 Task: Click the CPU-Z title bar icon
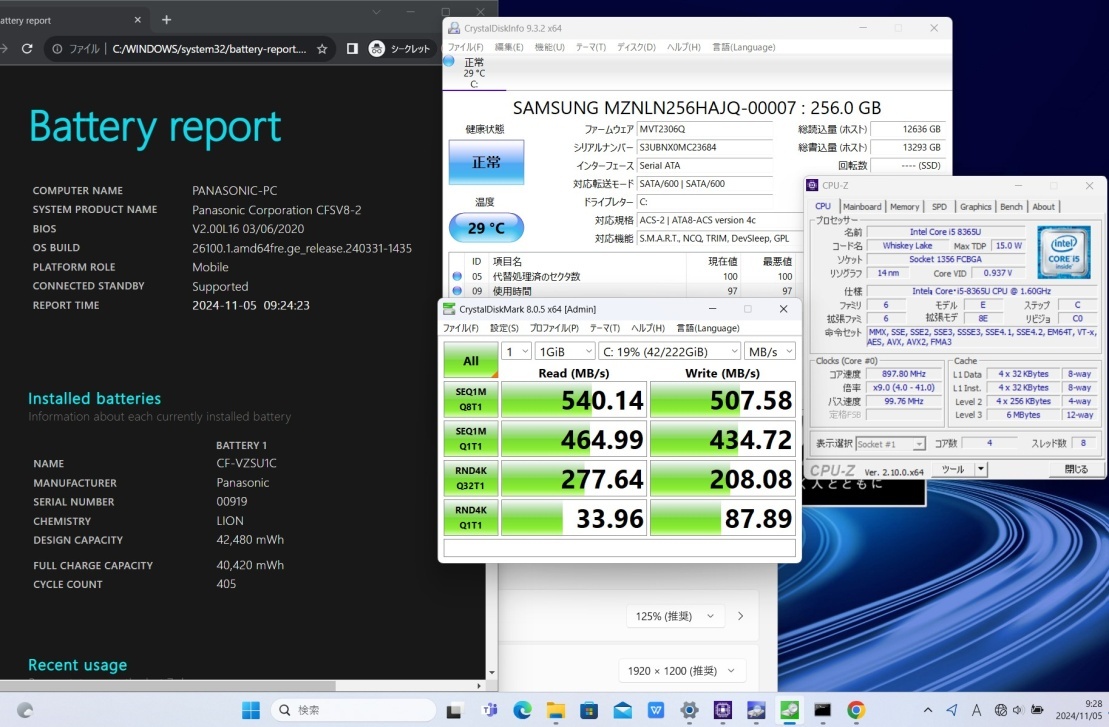click(813, 185)
